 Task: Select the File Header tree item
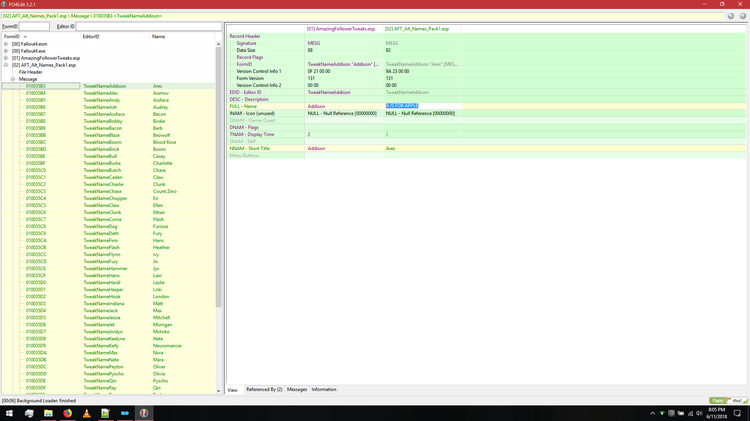click(31, 72)
